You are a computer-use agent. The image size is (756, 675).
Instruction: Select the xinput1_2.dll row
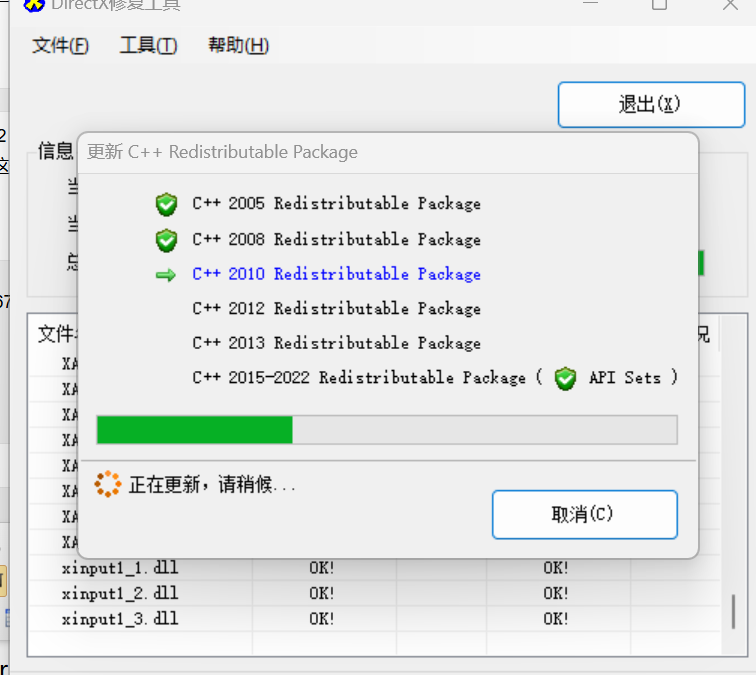374,594
